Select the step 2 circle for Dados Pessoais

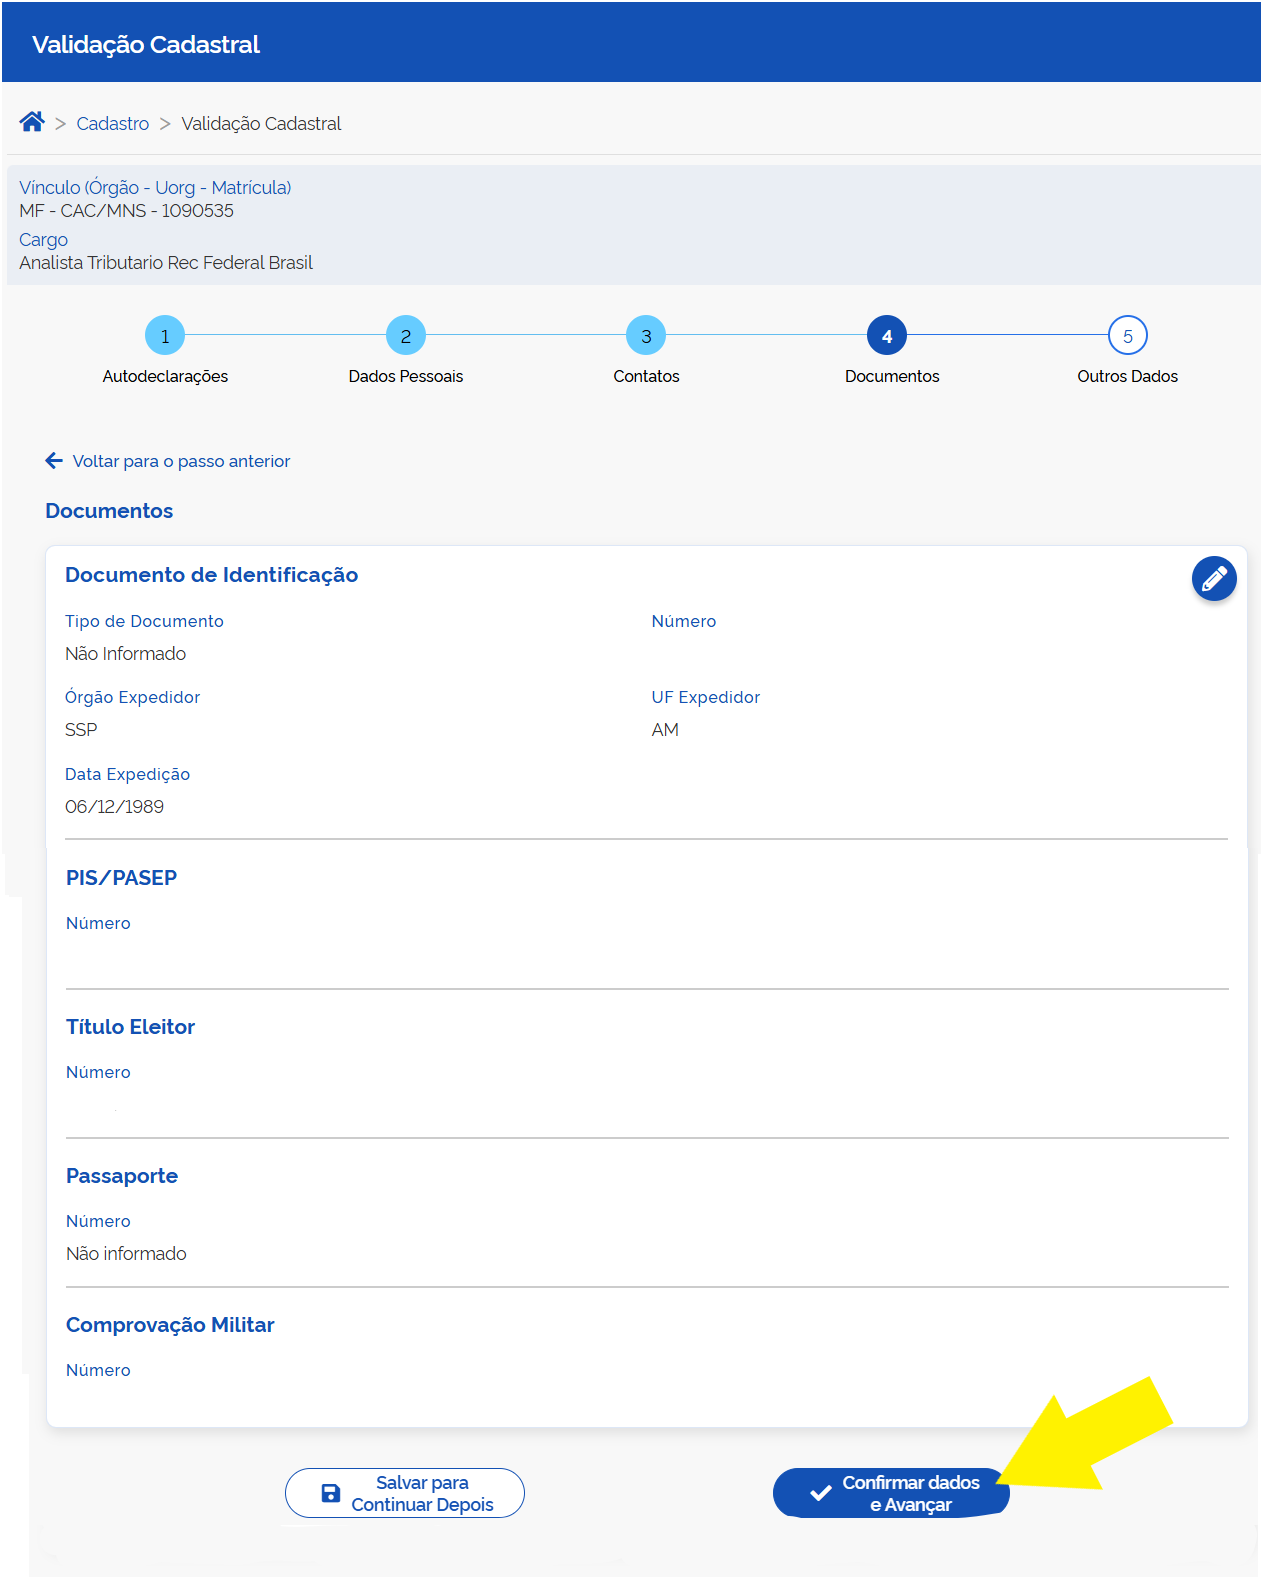click(406, 336)
